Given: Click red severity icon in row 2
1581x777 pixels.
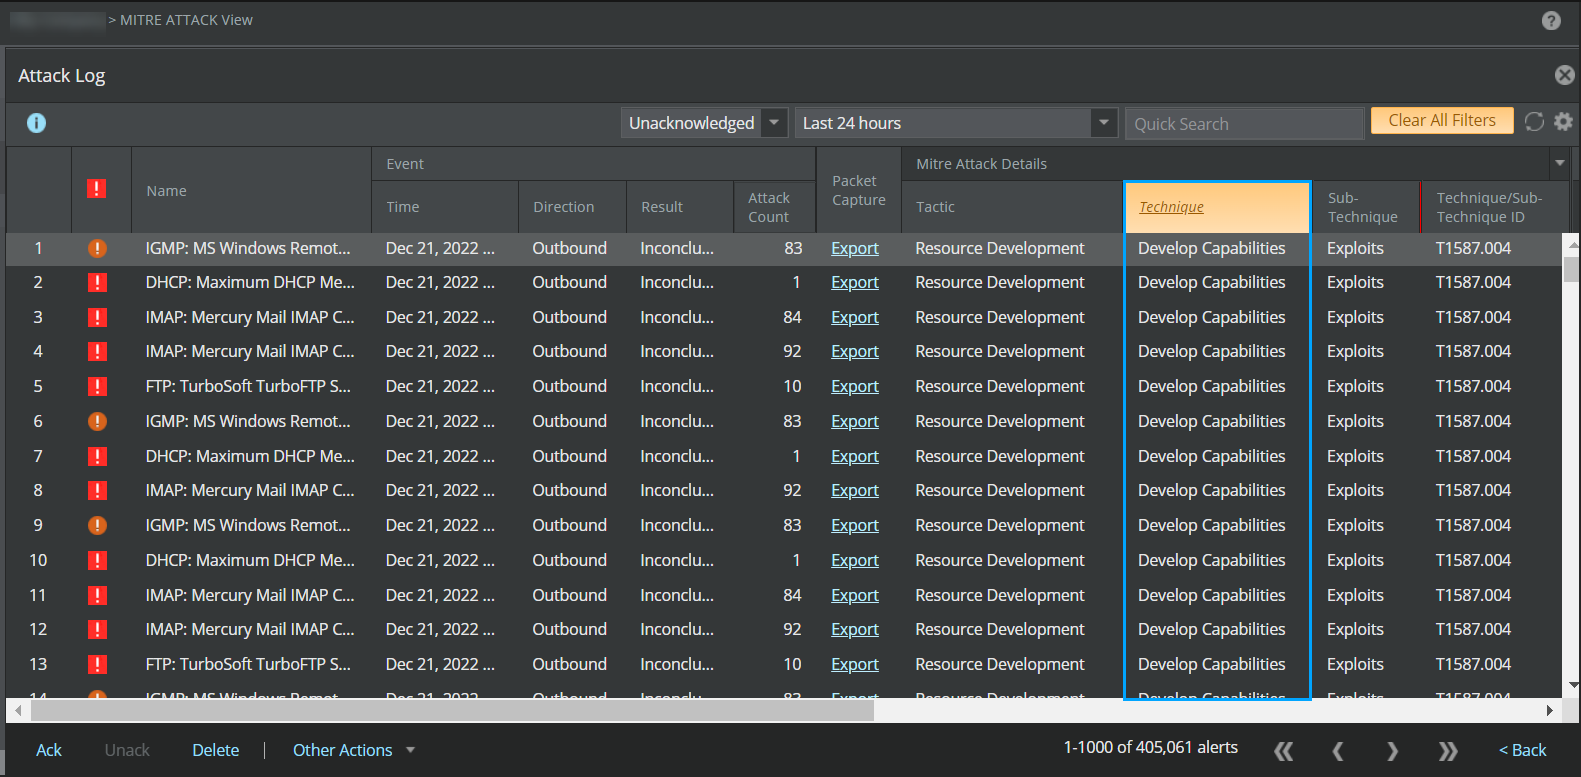Looking at the screenshot, I should (97, 283).
